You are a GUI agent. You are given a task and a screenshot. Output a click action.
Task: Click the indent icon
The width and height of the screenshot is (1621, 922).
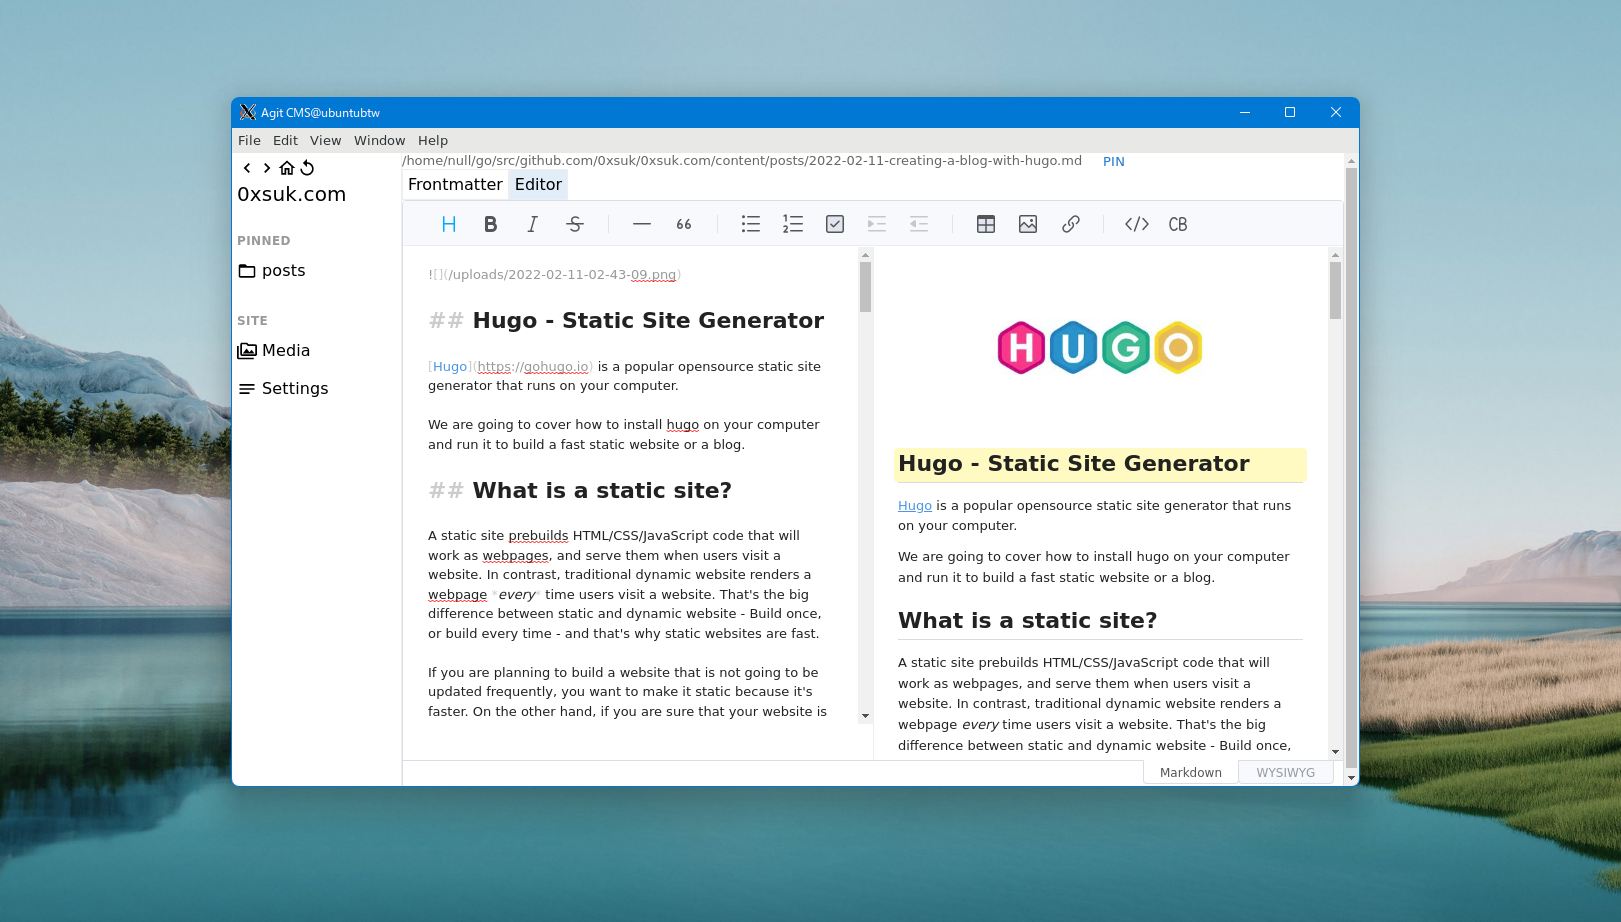coord(877,224)
